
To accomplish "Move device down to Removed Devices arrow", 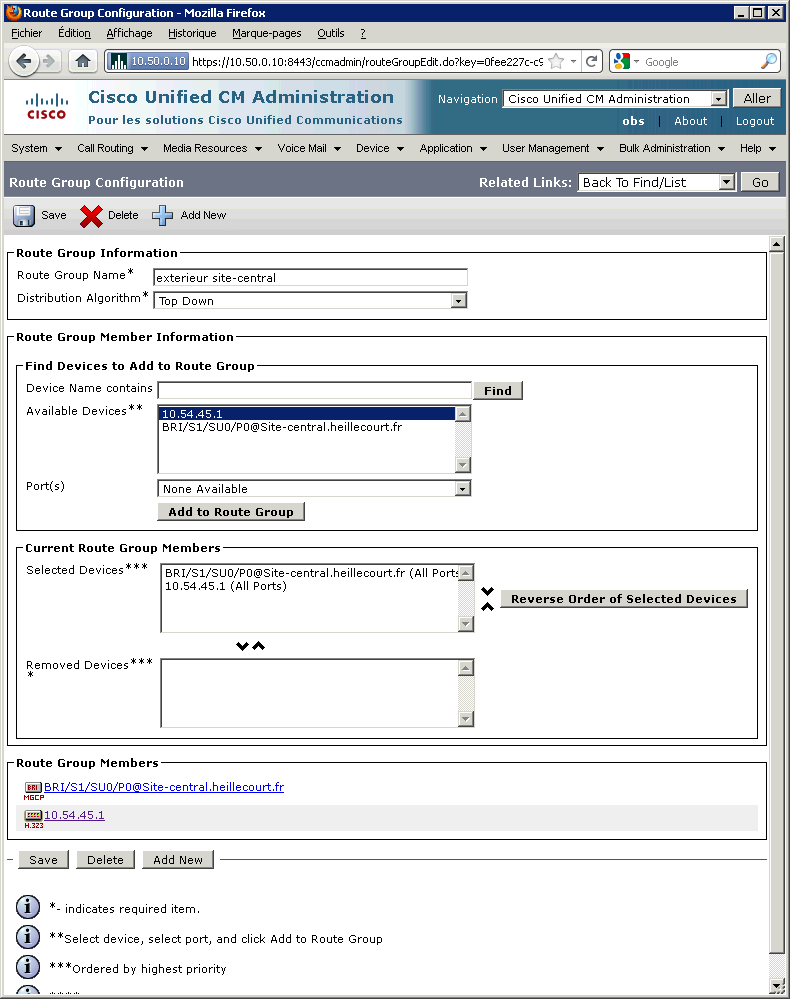I will (242, 646).
